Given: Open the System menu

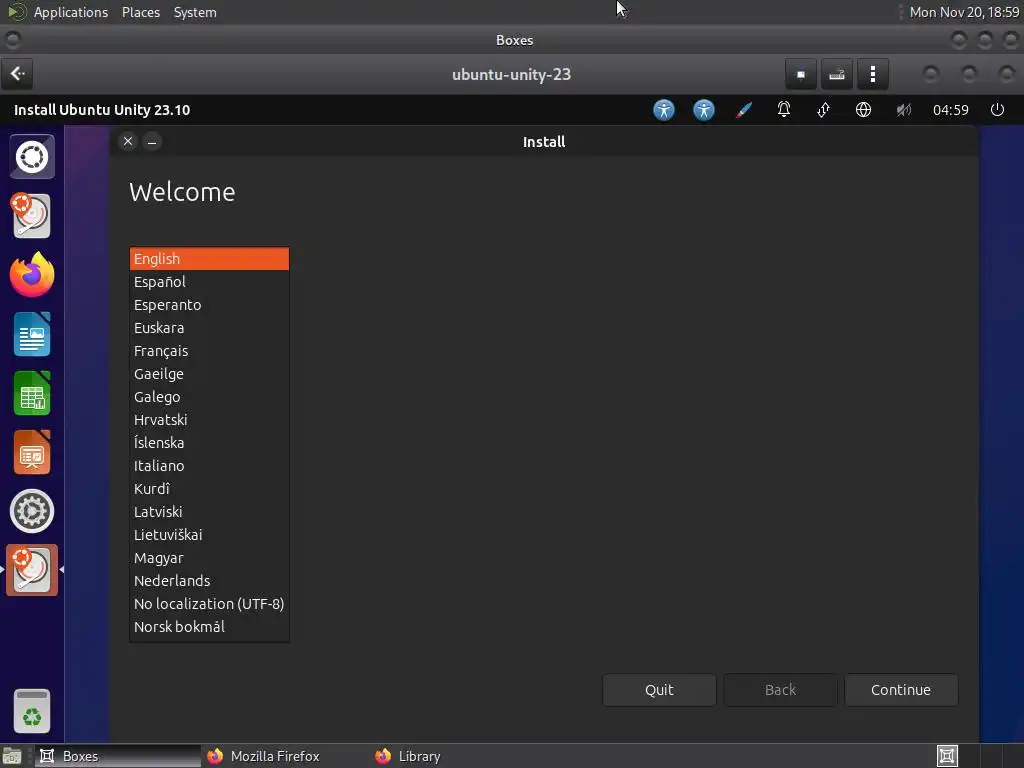Looking at the screenshot, I should 195,12.
